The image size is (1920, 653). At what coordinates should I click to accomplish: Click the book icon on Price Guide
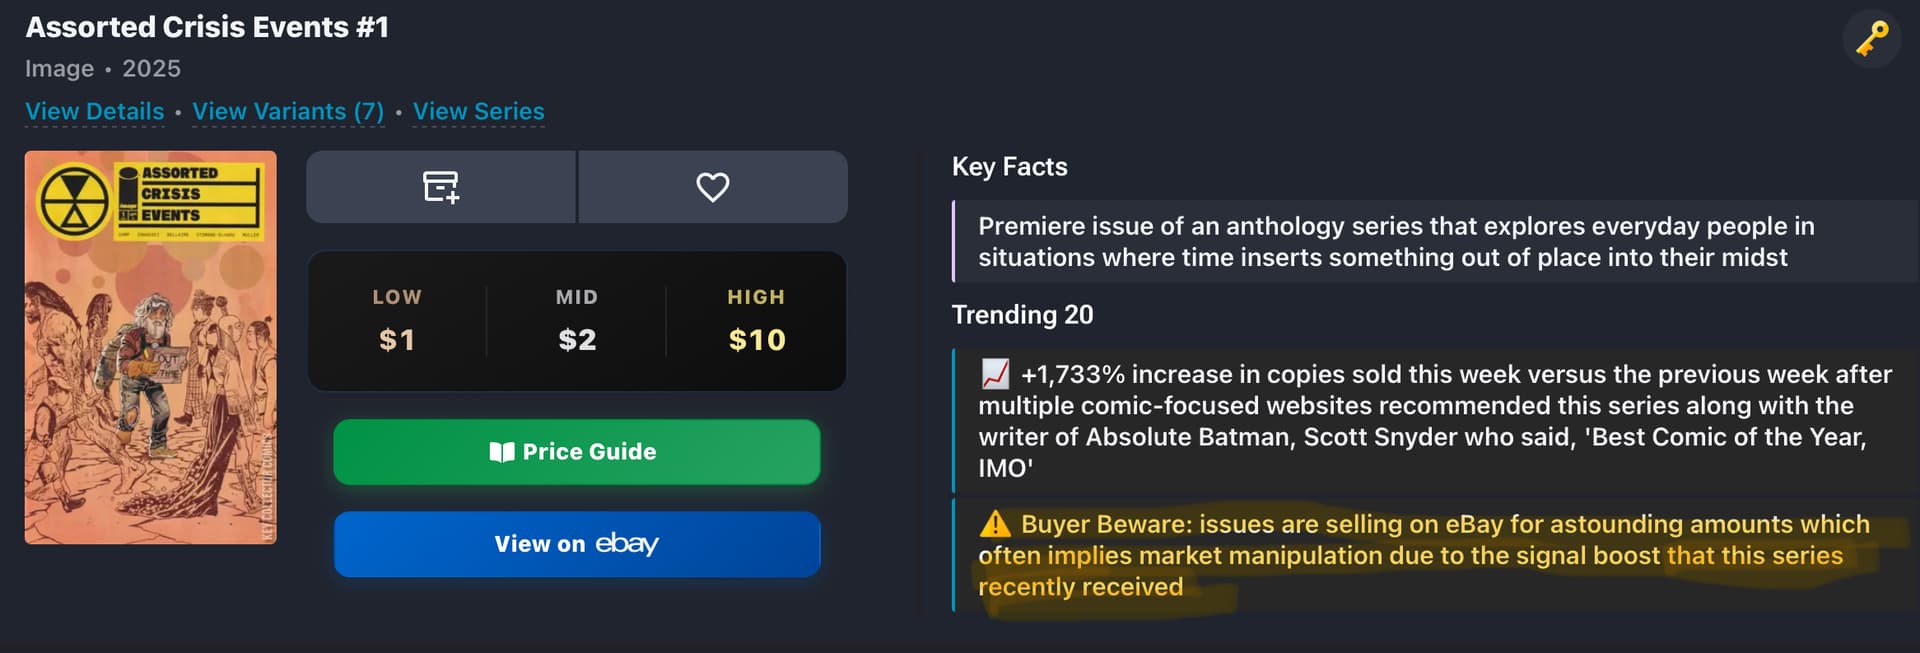click(501, 452)
